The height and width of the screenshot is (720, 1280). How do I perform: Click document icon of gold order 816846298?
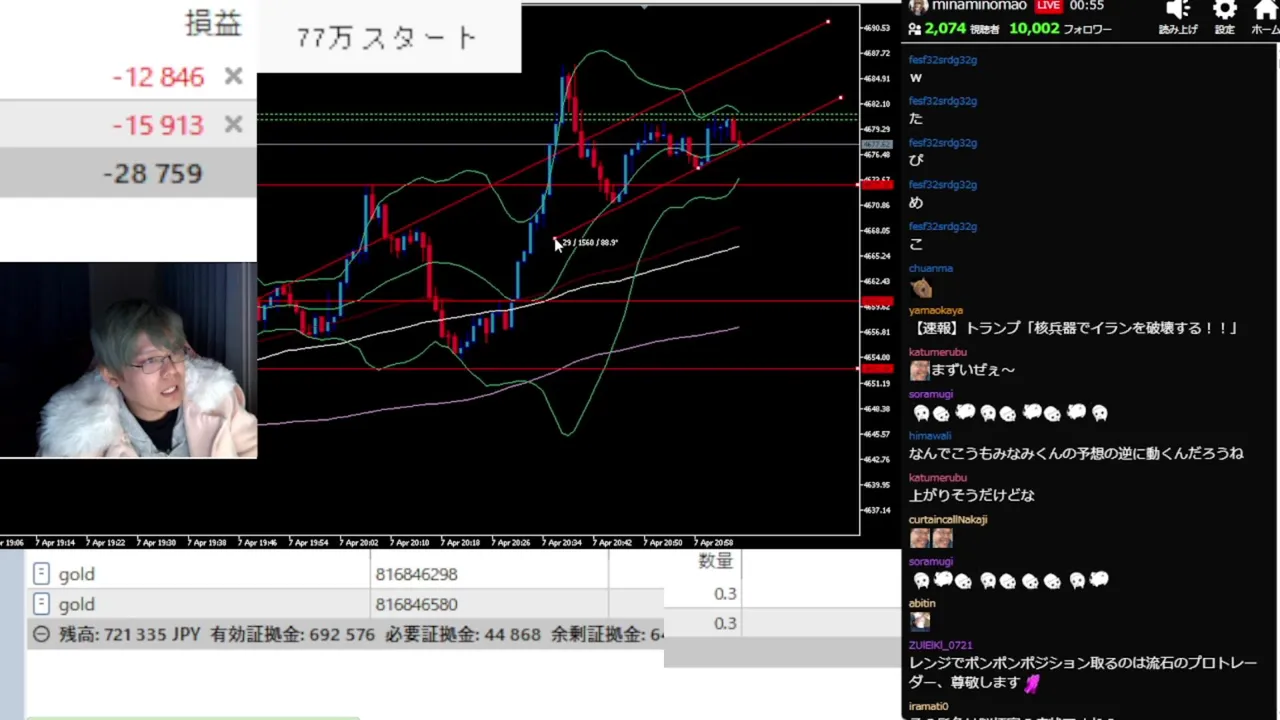(x=41, y=574)
